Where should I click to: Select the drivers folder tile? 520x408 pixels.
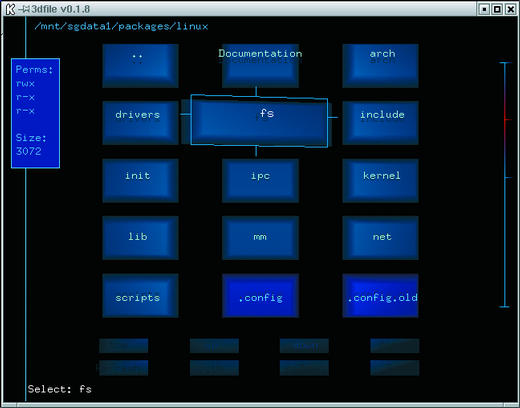140,123
